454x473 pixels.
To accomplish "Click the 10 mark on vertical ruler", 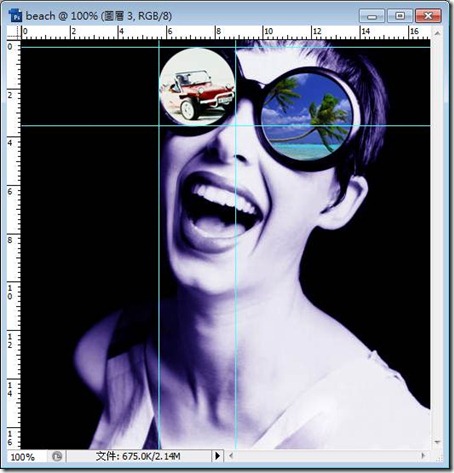I will click(10, 292).
